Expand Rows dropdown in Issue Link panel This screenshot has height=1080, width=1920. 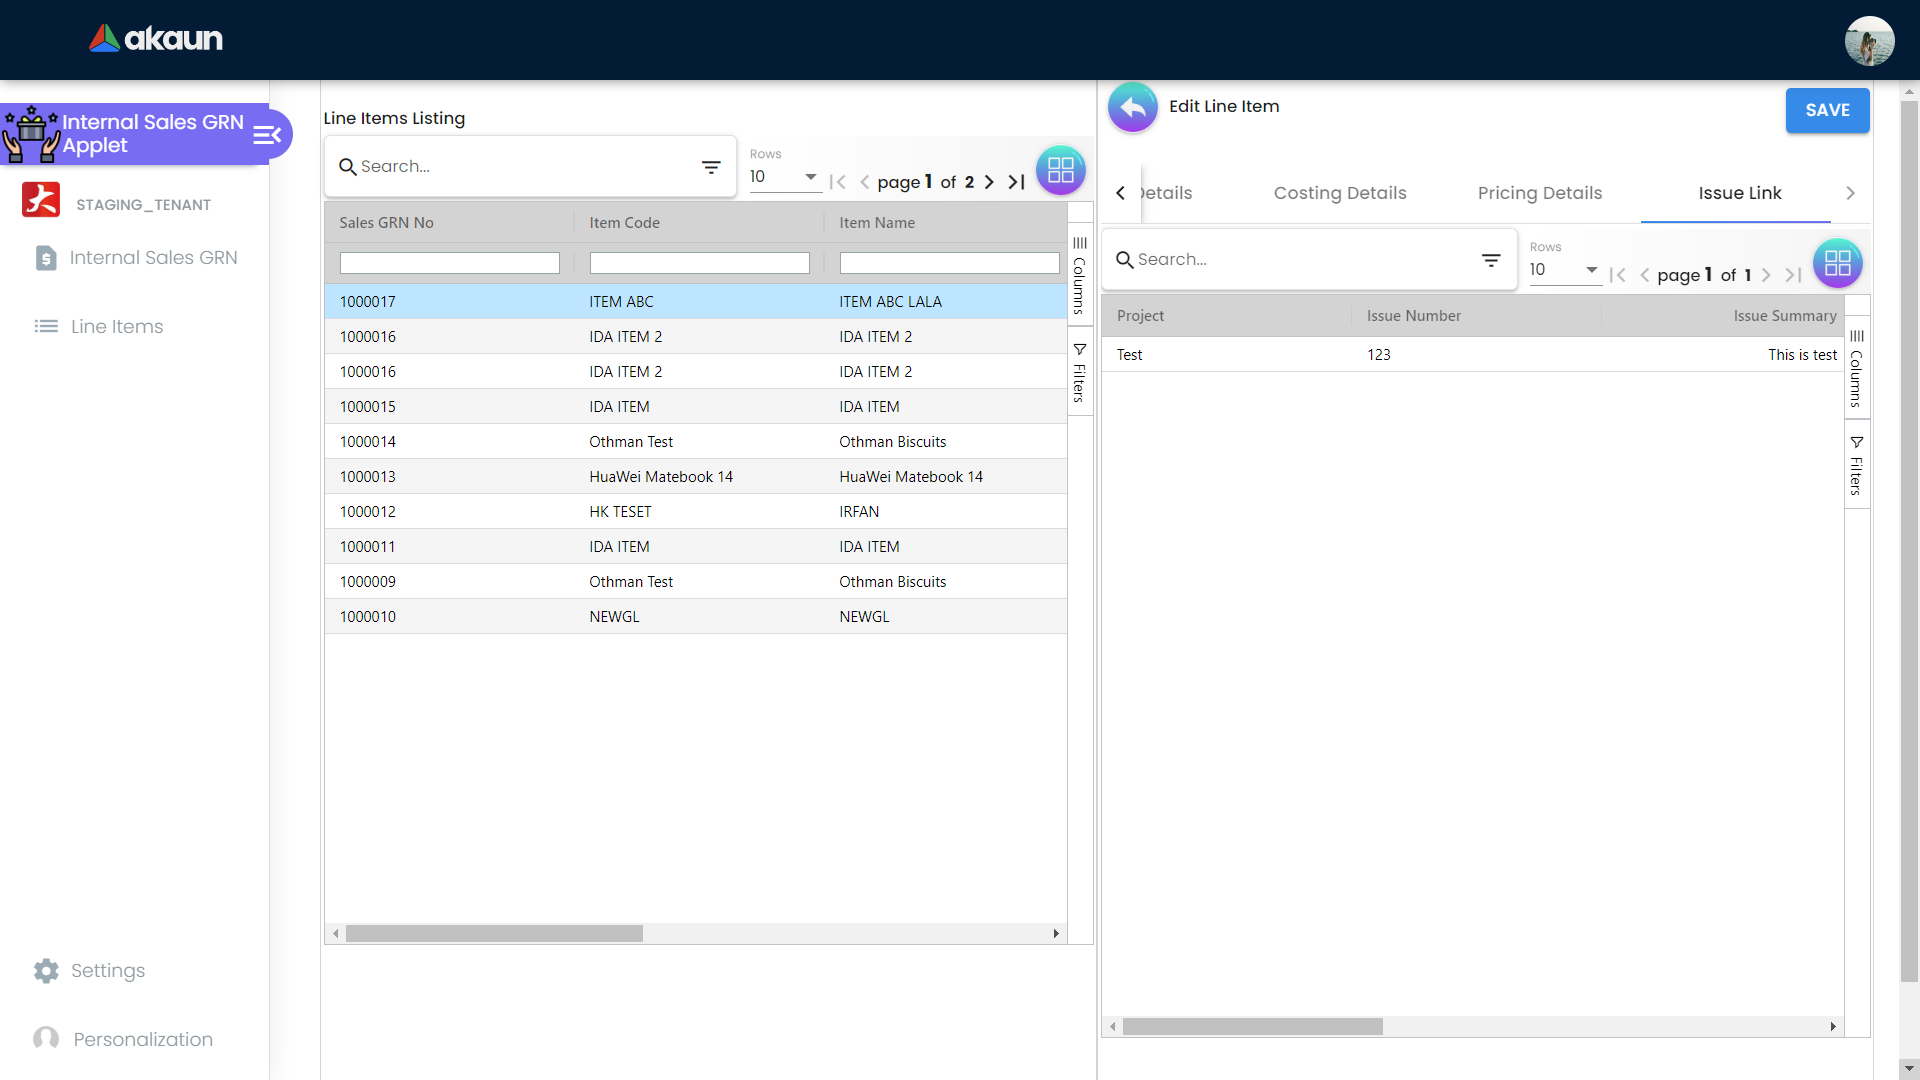(x=1590, y=270)
